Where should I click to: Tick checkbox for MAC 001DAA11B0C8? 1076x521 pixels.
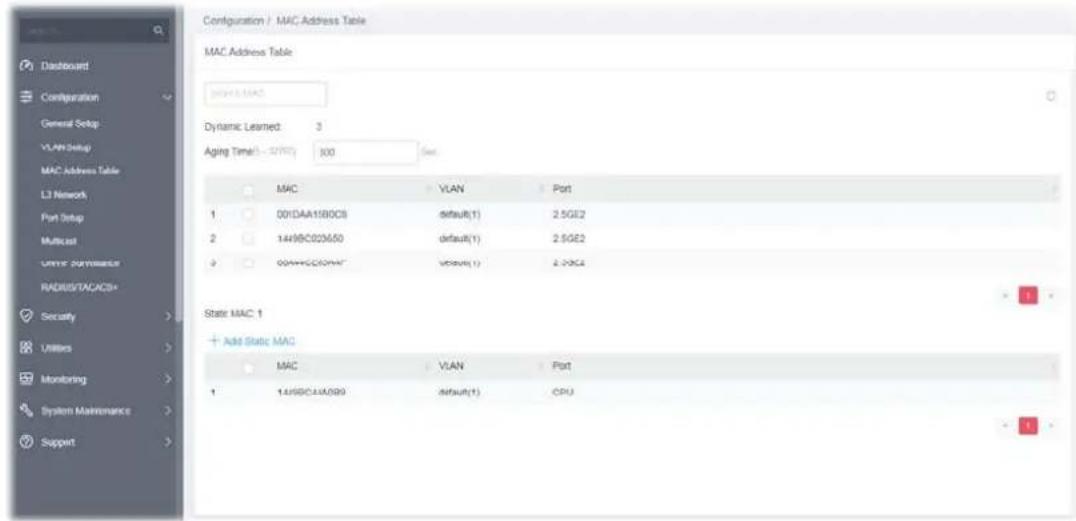coord(249,214)
